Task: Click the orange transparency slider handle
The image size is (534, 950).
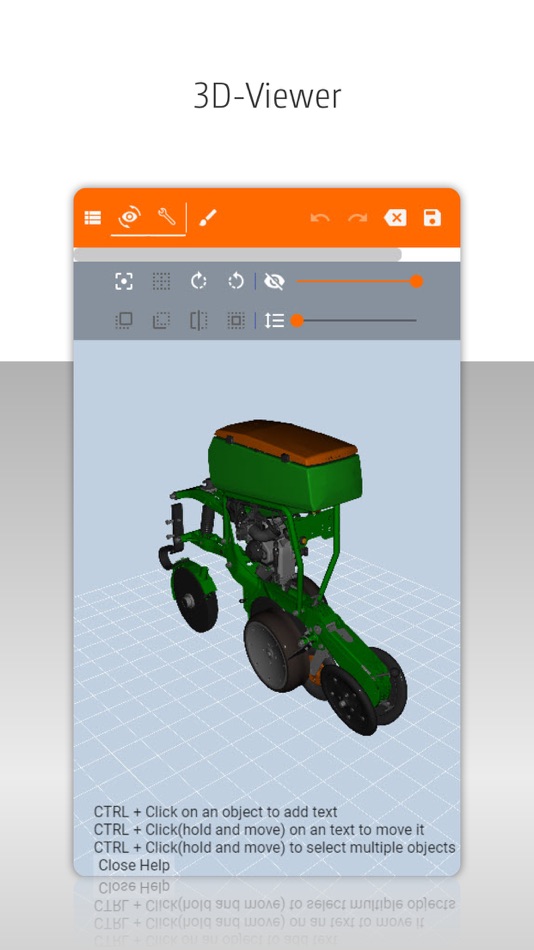Action: point(416,281)
